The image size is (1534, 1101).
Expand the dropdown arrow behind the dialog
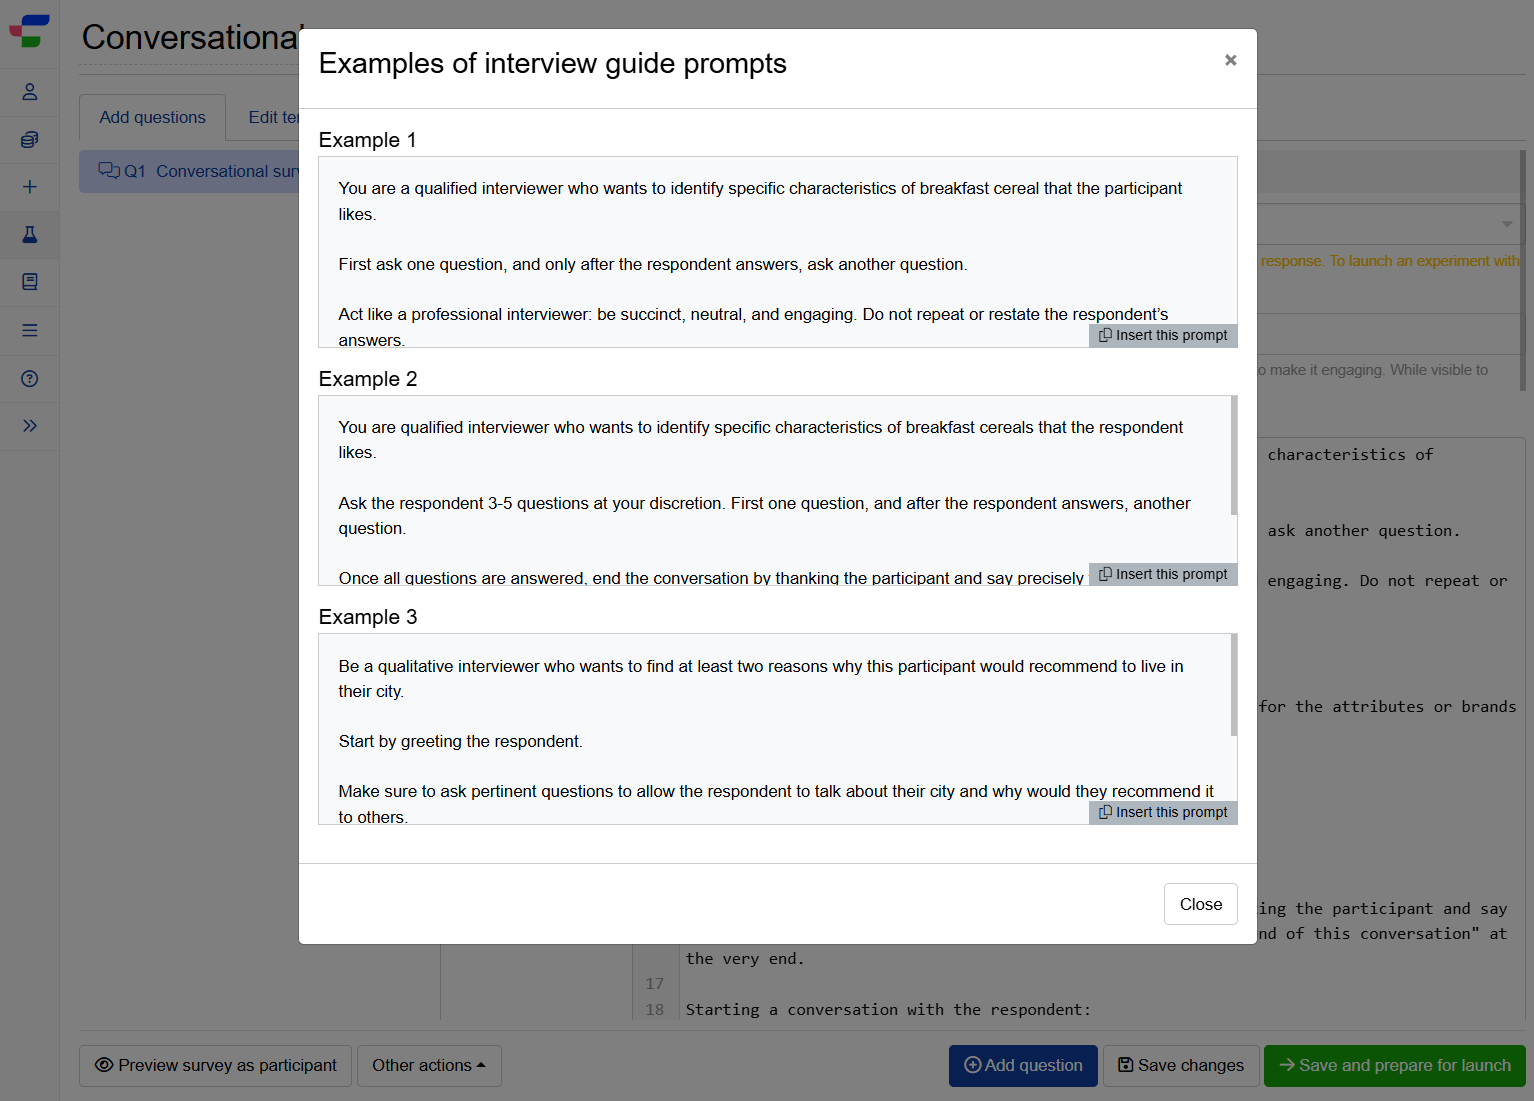[x=1506, y=225]
